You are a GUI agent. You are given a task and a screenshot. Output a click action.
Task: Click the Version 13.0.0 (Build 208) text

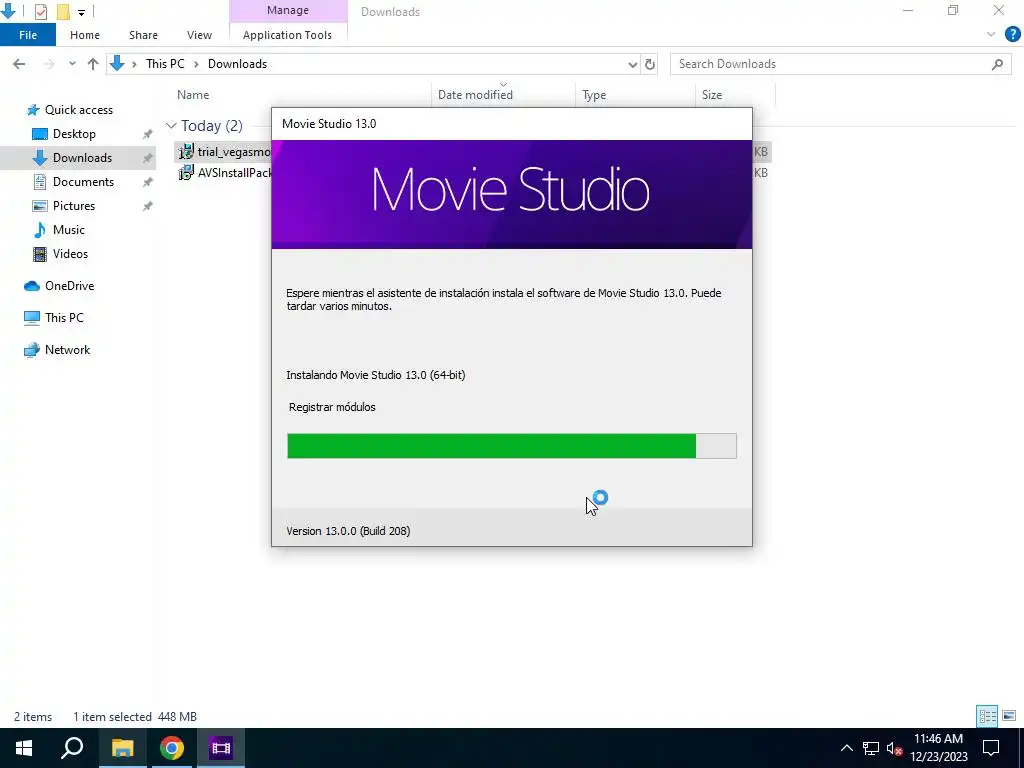click(348, 531)
